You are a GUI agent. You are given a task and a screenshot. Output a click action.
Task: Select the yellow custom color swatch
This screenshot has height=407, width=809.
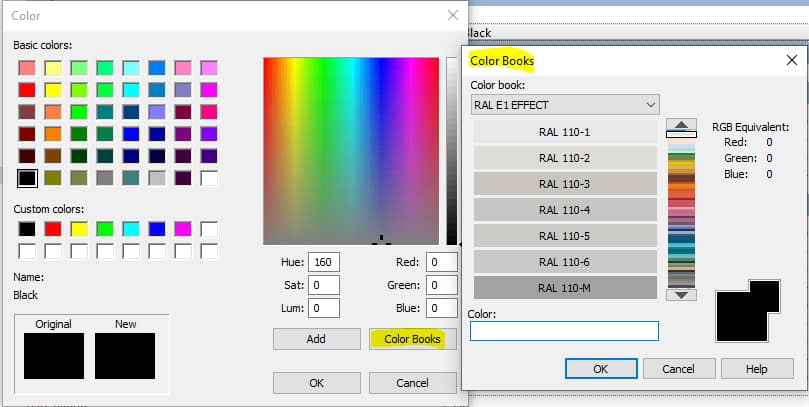tap(79, 229)
